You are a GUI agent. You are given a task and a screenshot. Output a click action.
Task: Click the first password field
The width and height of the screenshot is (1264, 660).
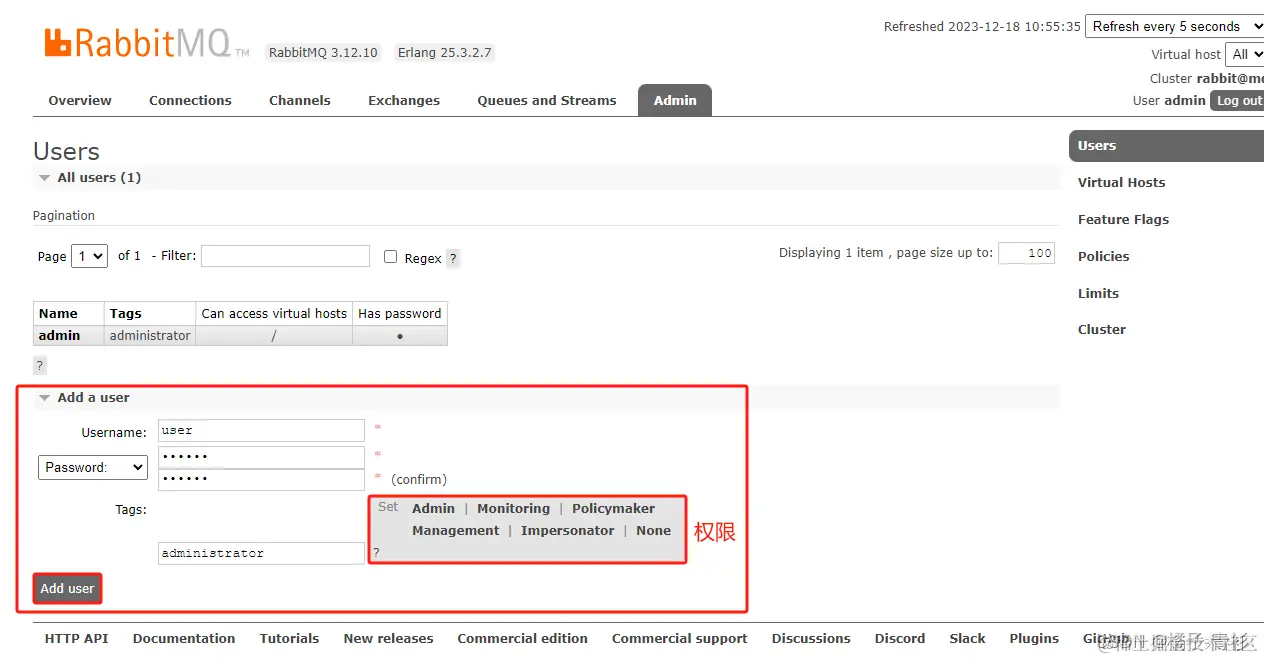coord(261,456)
